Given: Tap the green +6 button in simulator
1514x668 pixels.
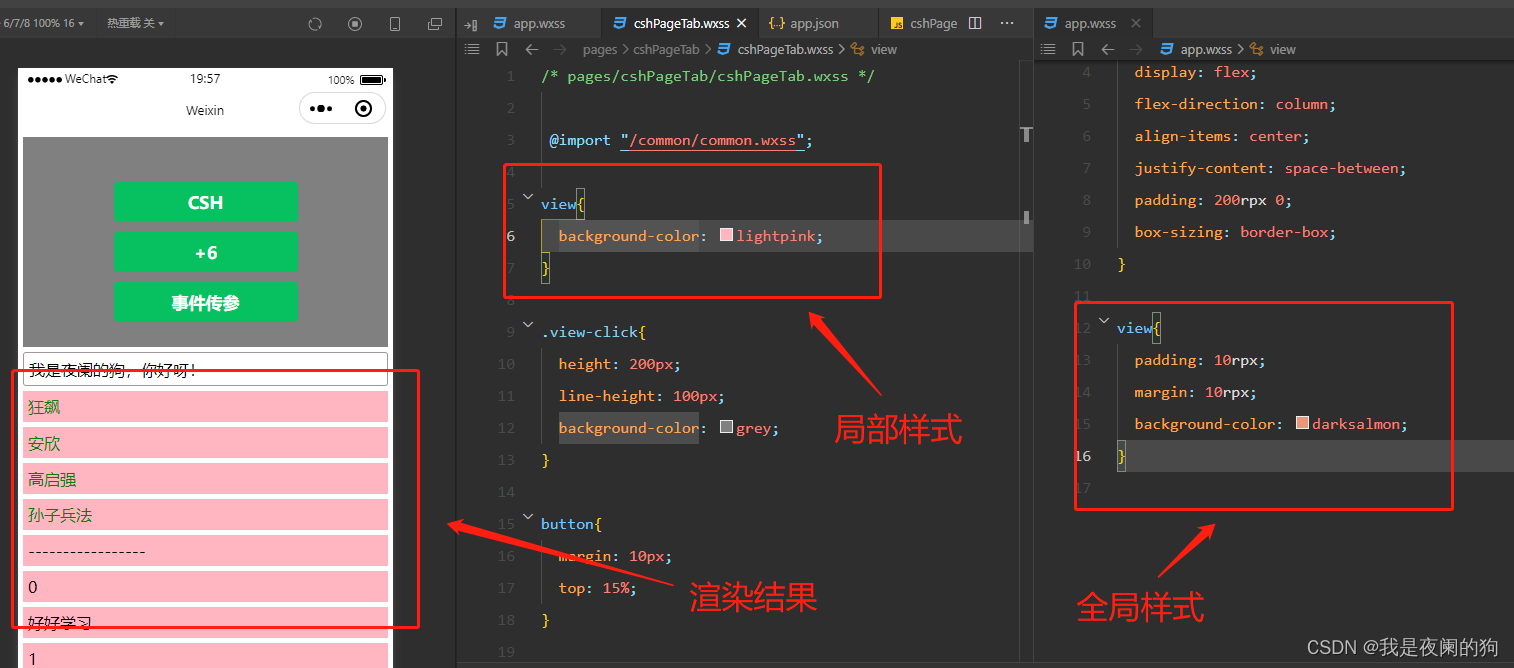Looking at the screenshot, I should point(205,252).
